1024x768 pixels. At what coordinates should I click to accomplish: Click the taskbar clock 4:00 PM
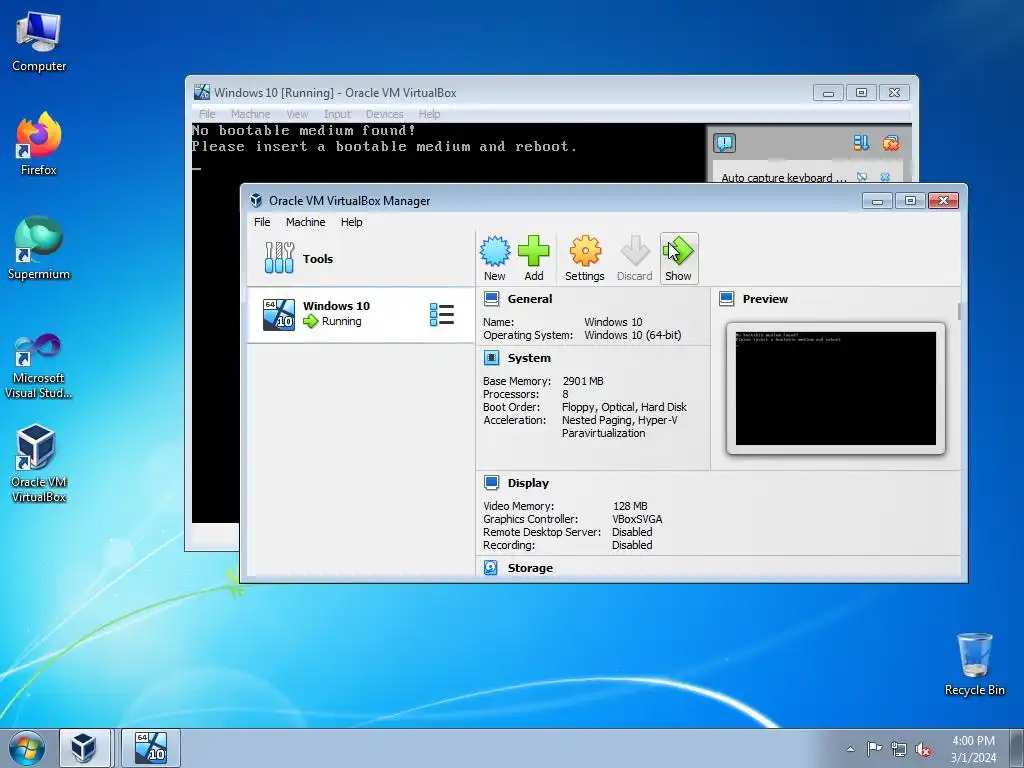click(x=973, y=748)
